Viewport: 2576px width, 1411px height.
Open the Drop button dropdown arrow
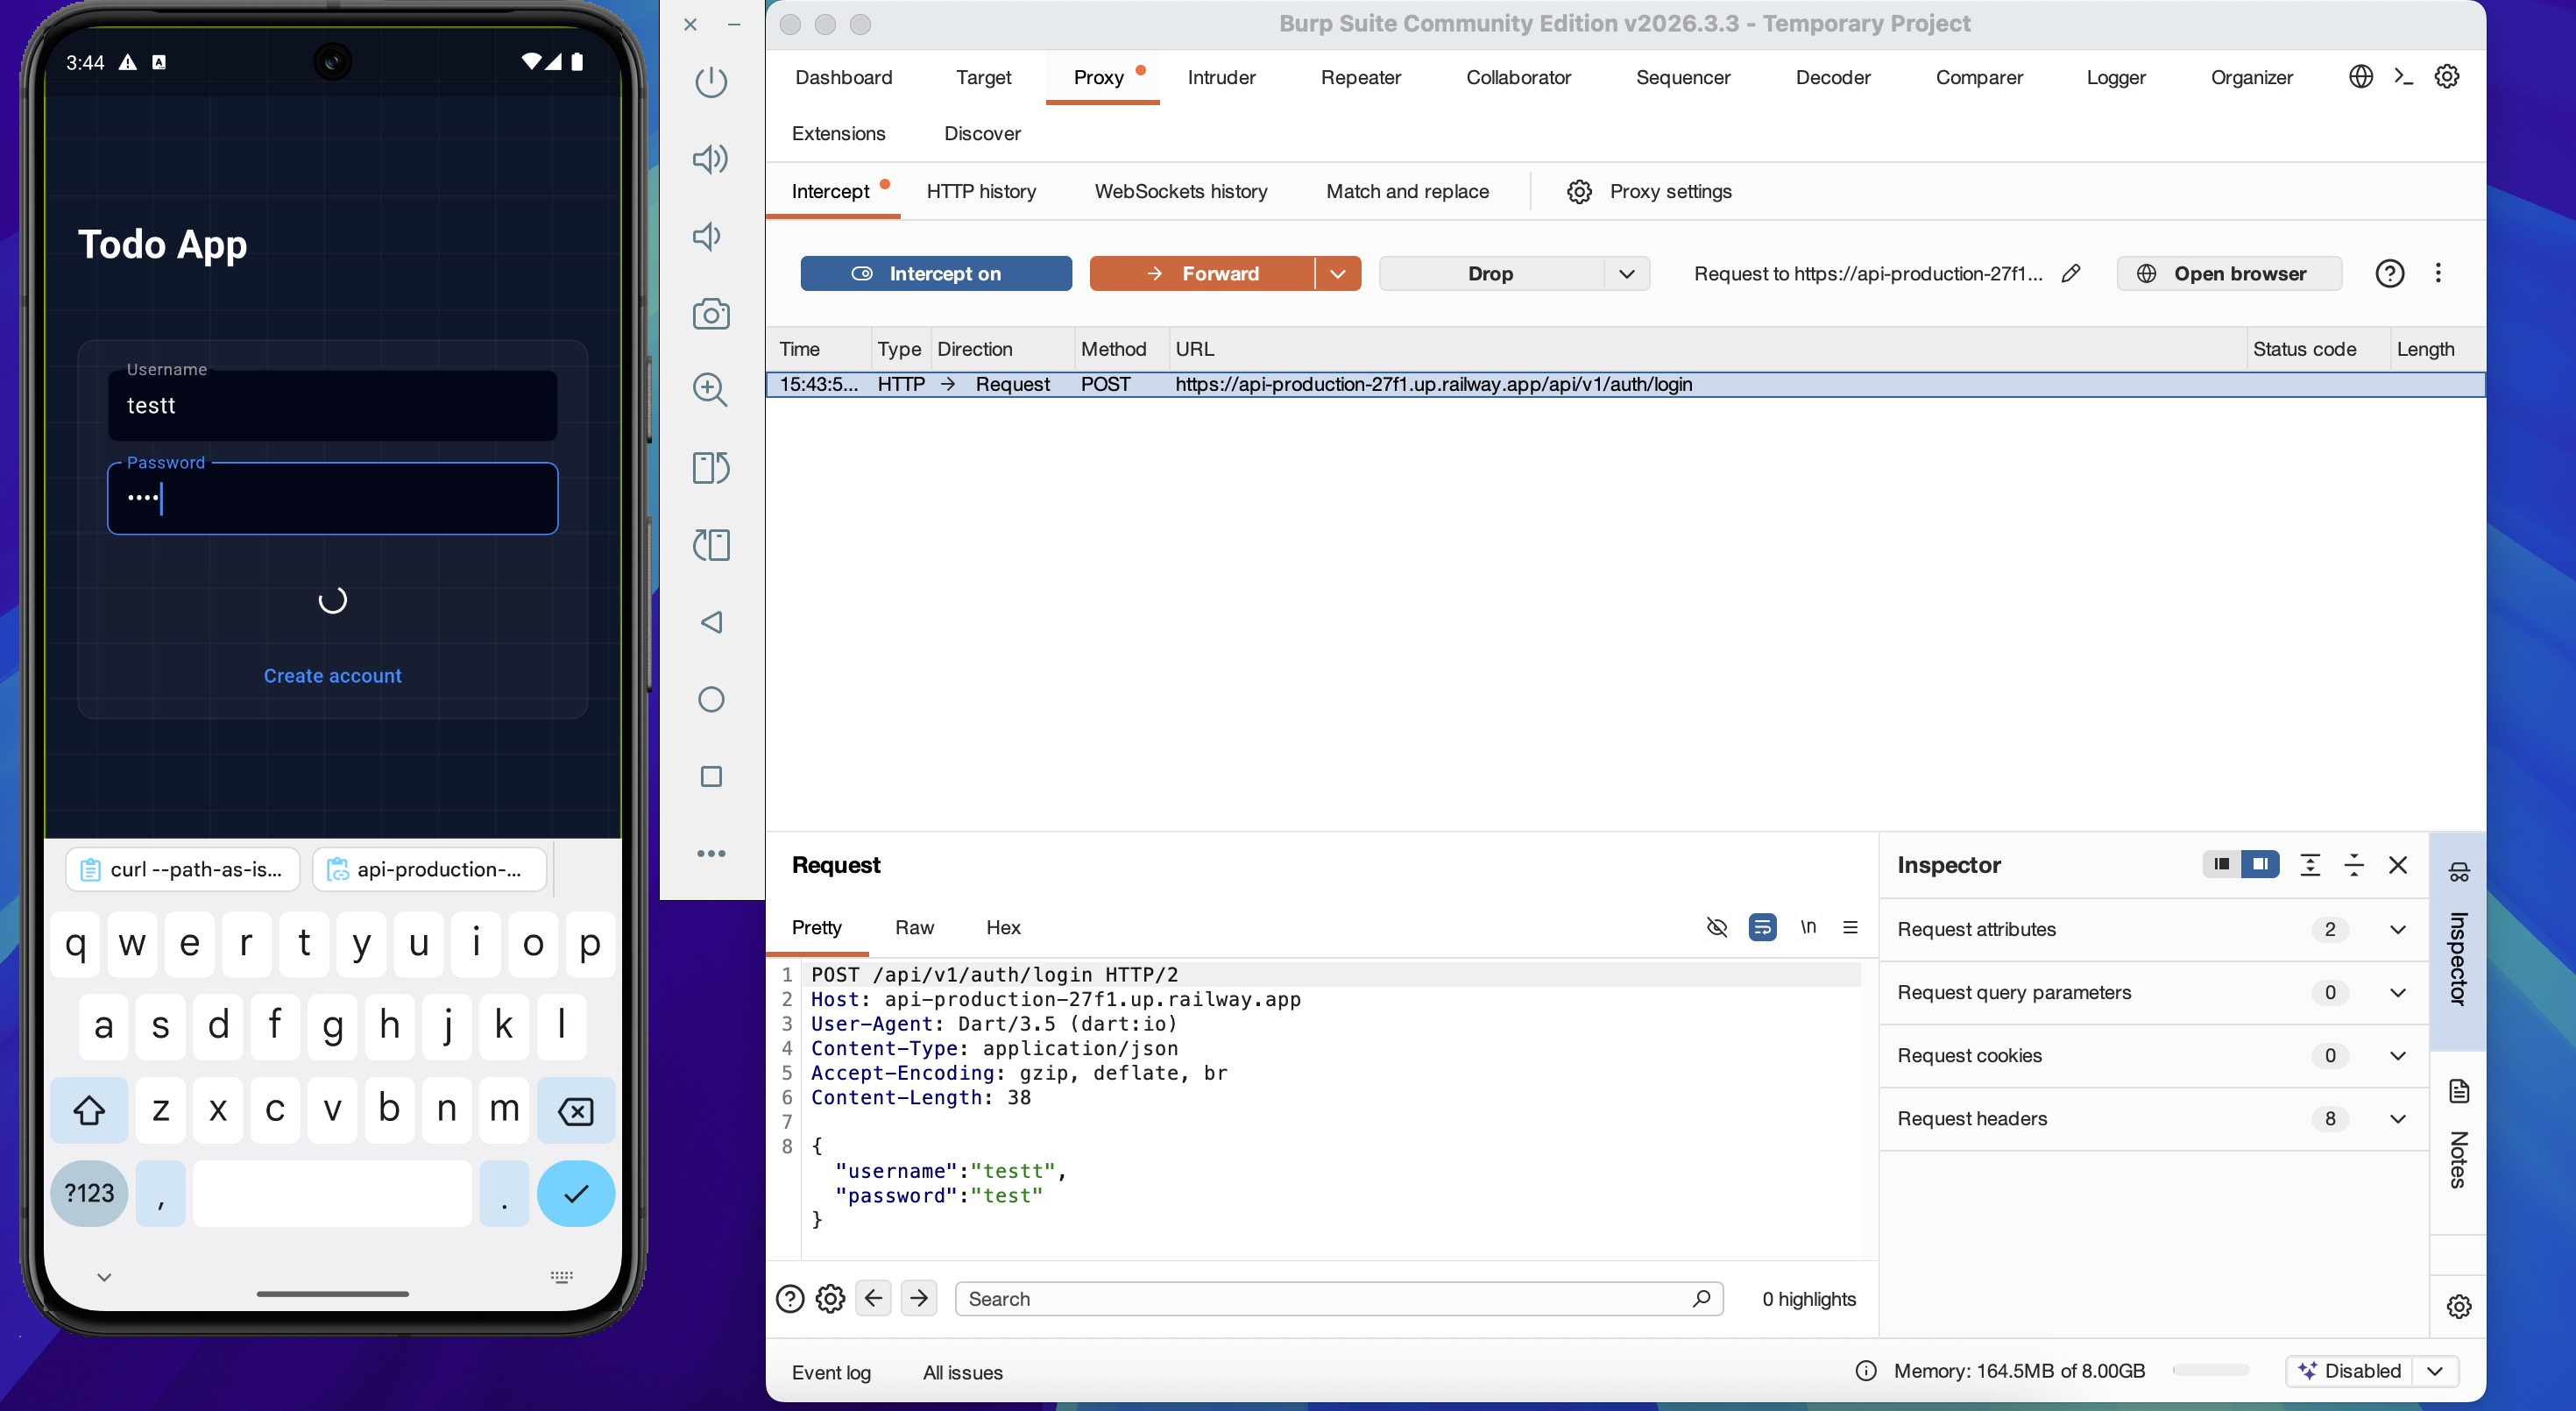(x=1627, y=273)
